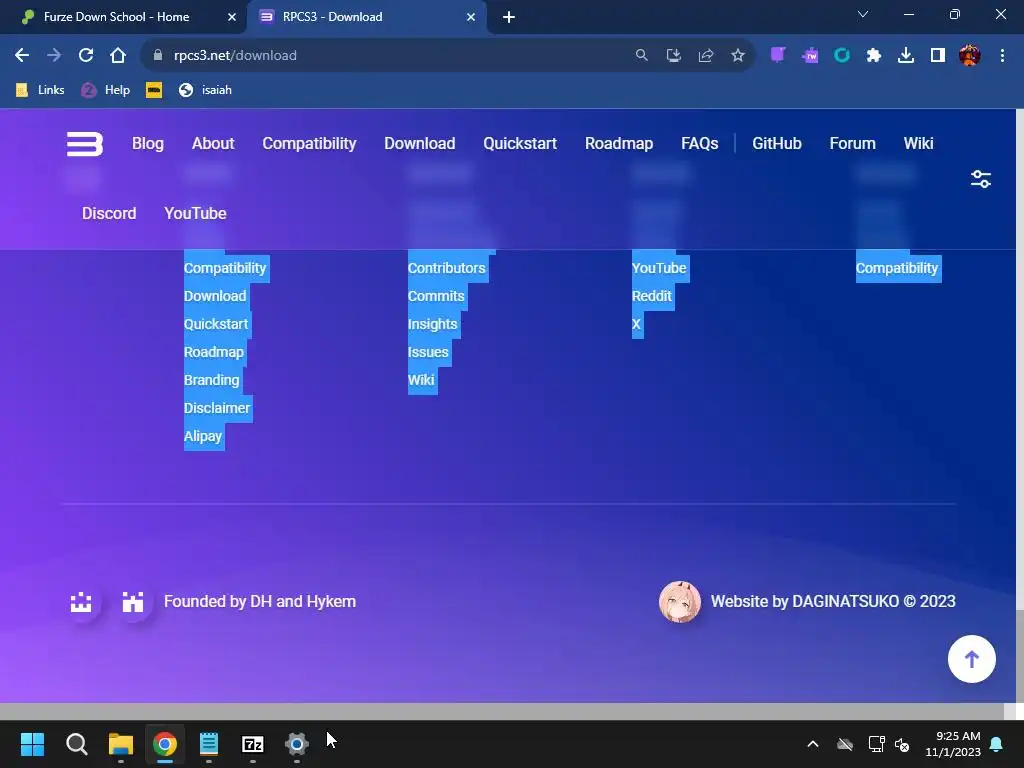Open Wiki in the top navigation

(918, 144)
